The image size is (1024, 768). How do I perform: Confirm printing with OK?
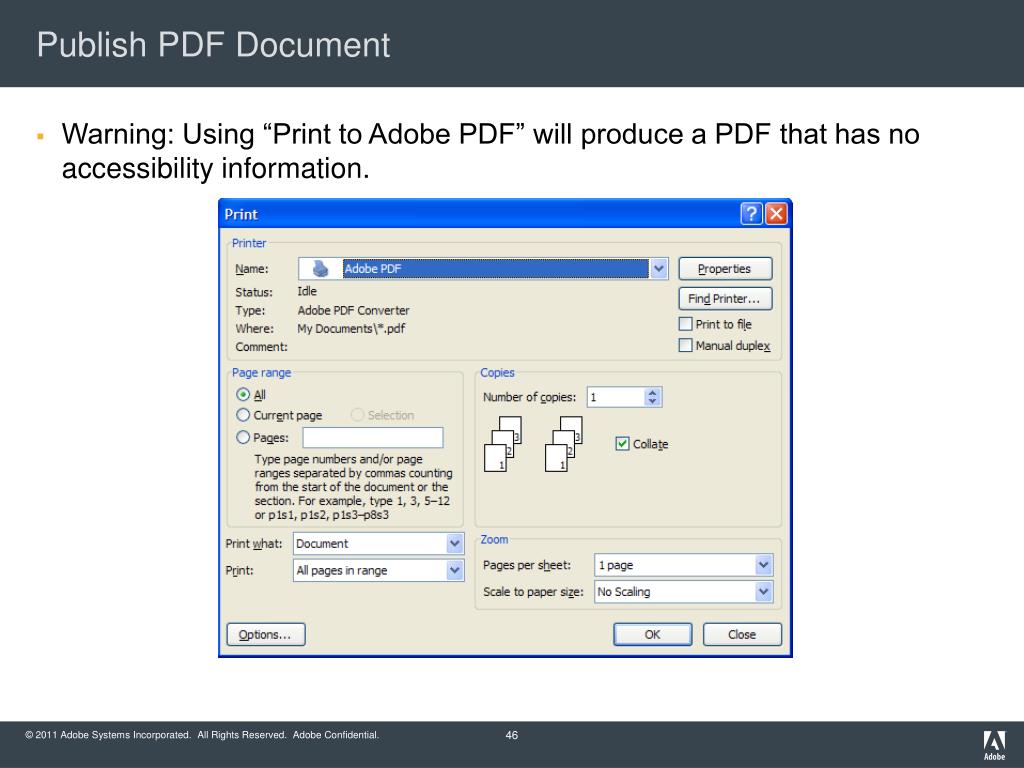tap(652, 634)
